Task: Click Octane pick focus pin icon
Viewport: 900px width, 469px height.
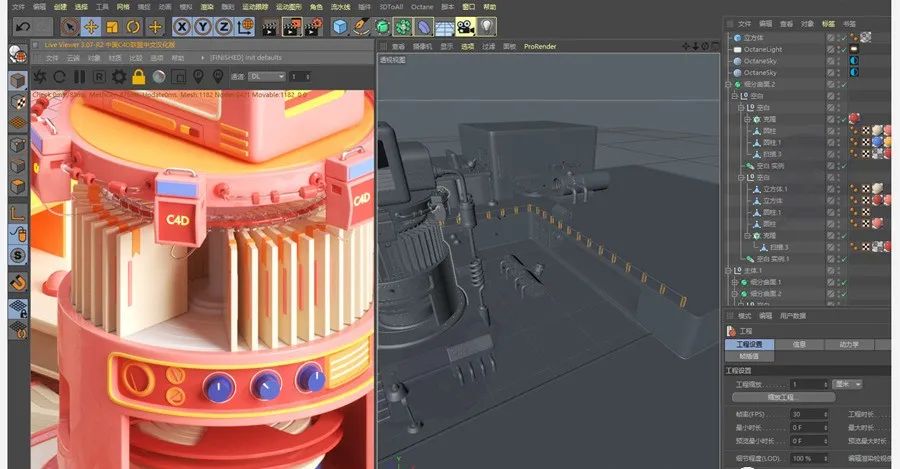Action: click(x=198, y=76)
